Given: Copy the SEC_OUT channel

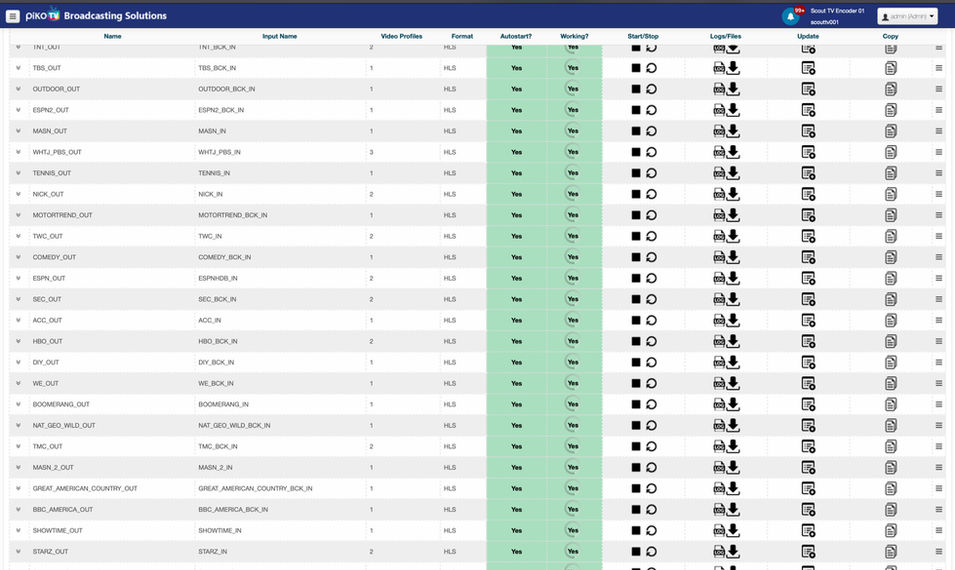Looking at the screenshot, I should (890, 299).
